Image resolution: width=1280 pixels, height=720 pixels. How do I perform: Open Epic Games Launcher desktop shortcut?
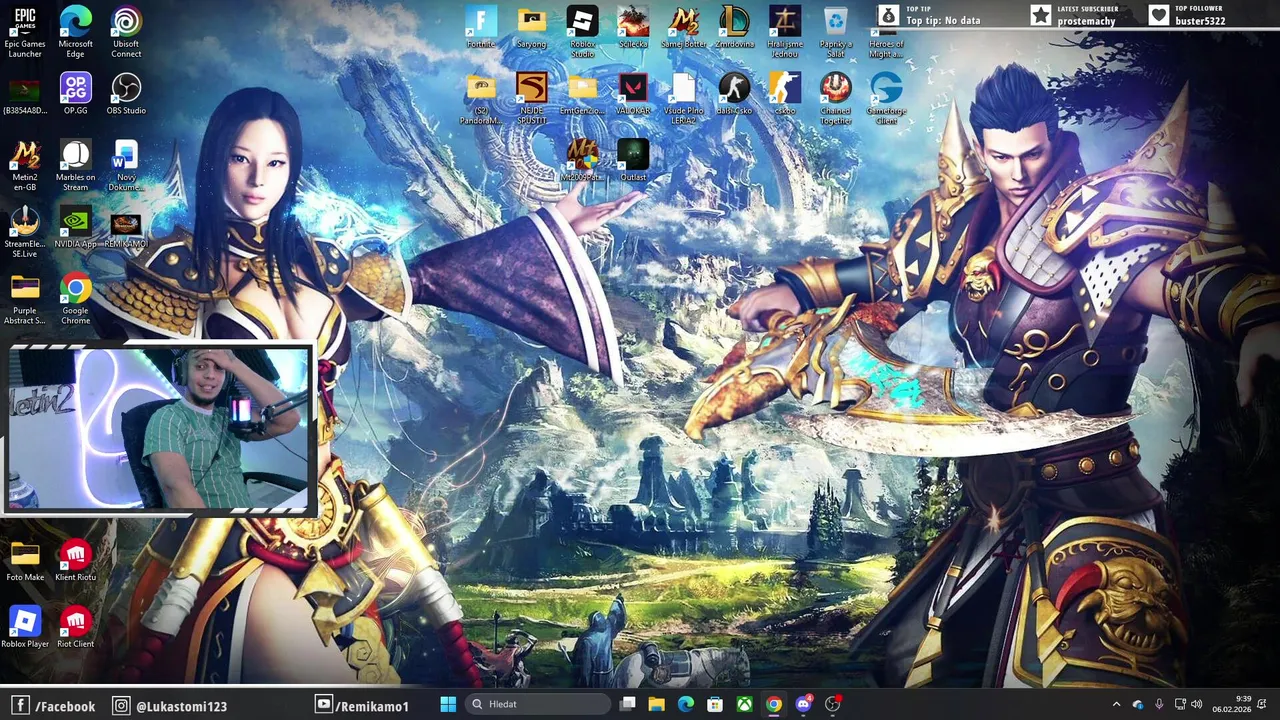click(25, 32)
